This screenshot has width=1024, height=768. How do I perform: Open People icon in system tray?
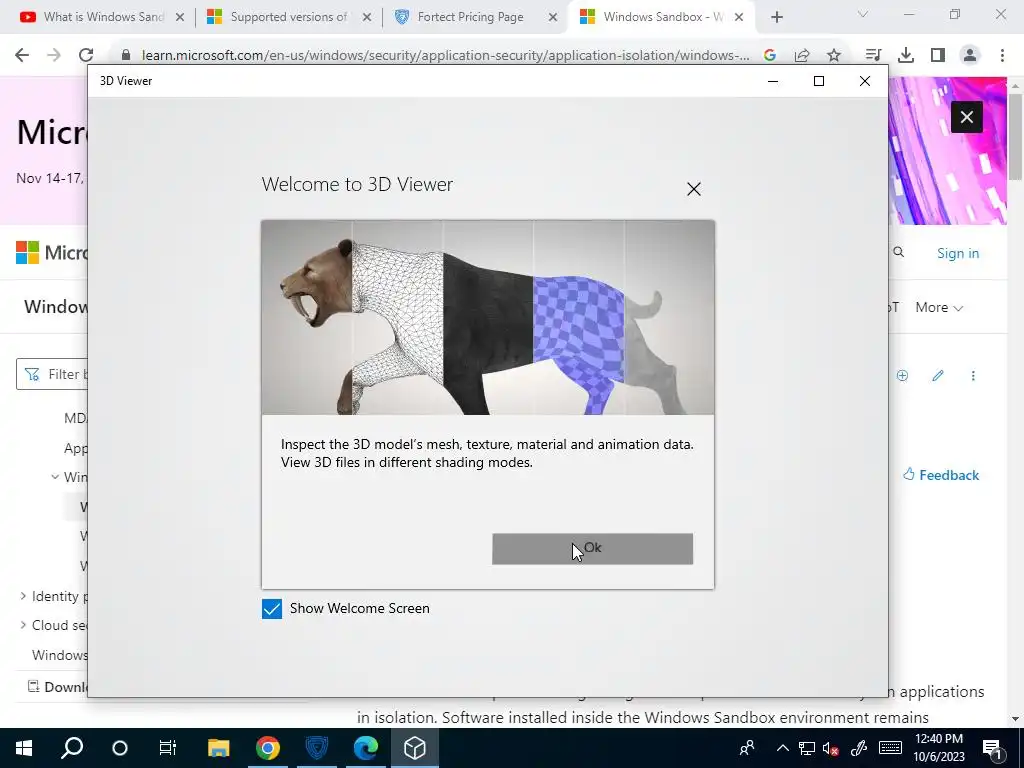(747, 748)
